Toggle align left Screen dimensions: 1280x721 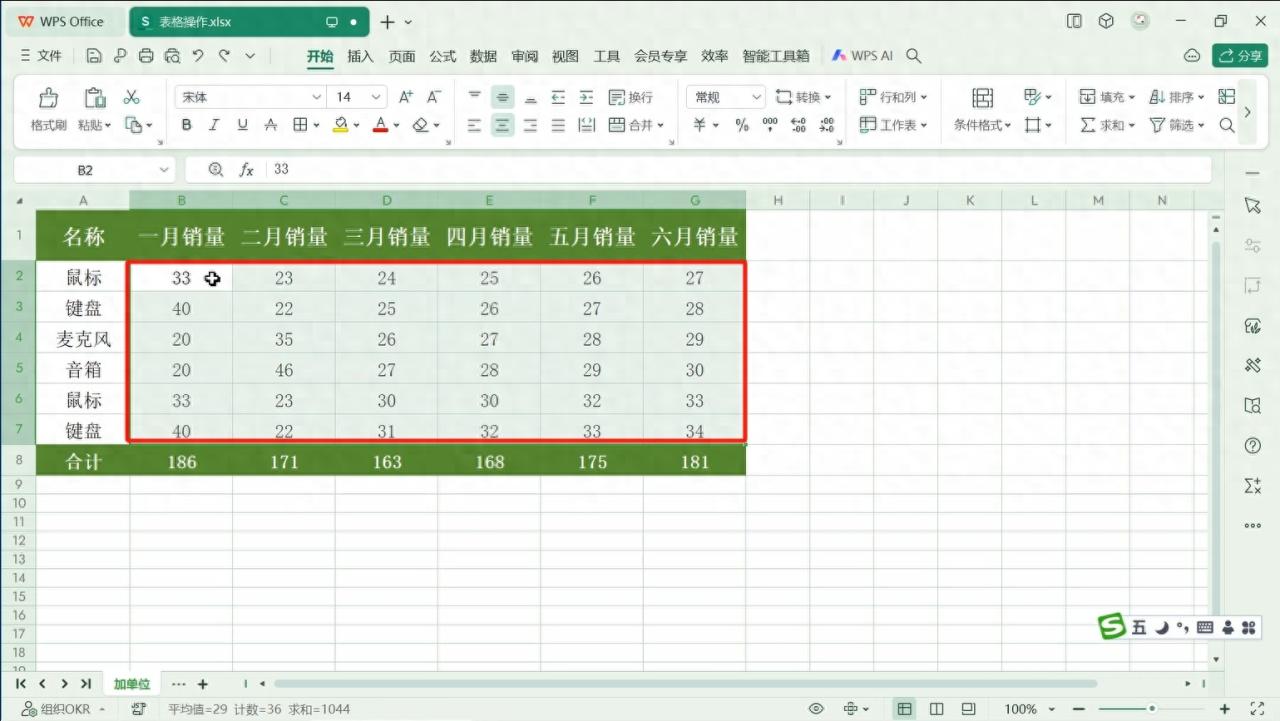pyautogui.click(x=474, y=125)
